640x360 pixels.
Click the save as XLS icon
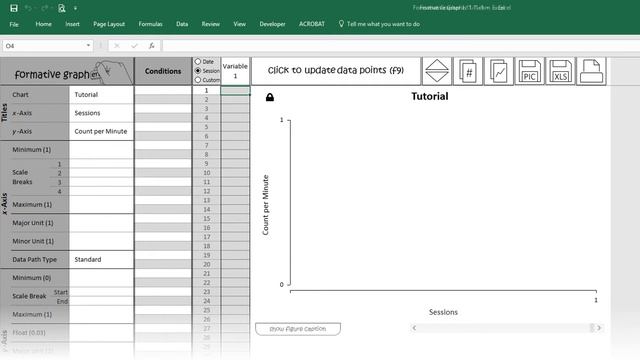pos(560,71)
